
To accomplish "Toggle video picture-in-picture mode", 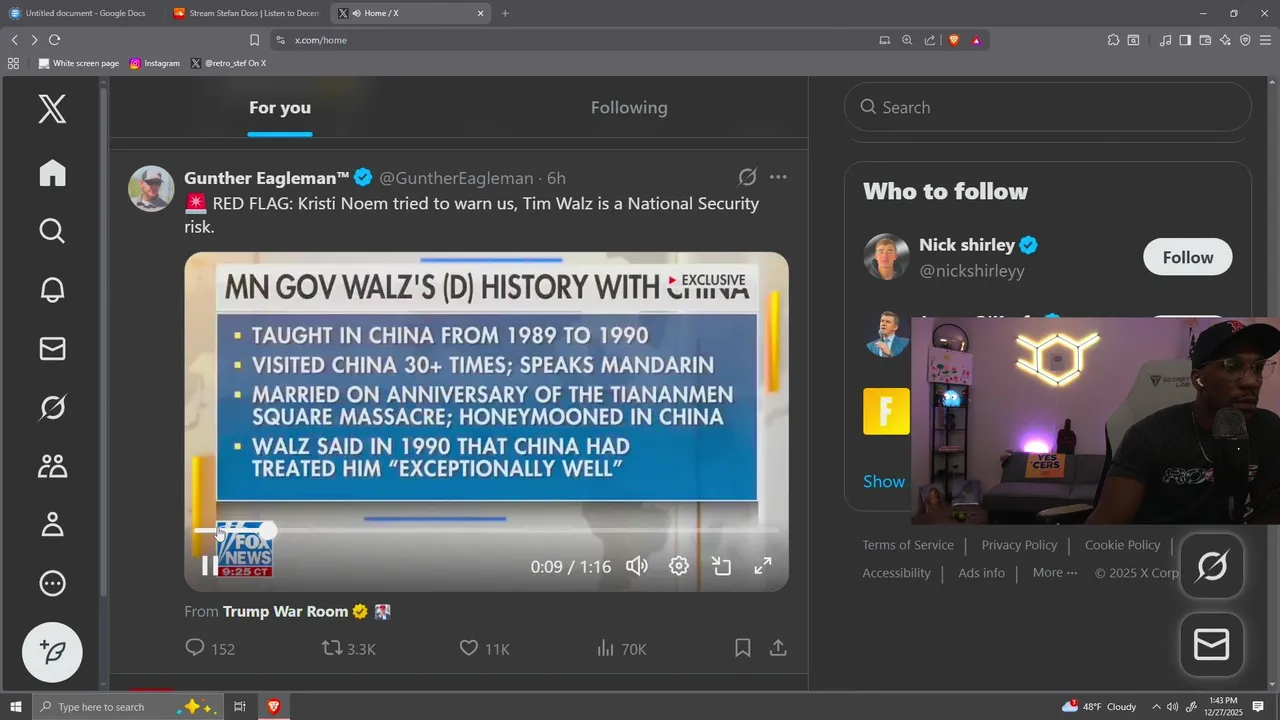I will [x=721, y=566].
